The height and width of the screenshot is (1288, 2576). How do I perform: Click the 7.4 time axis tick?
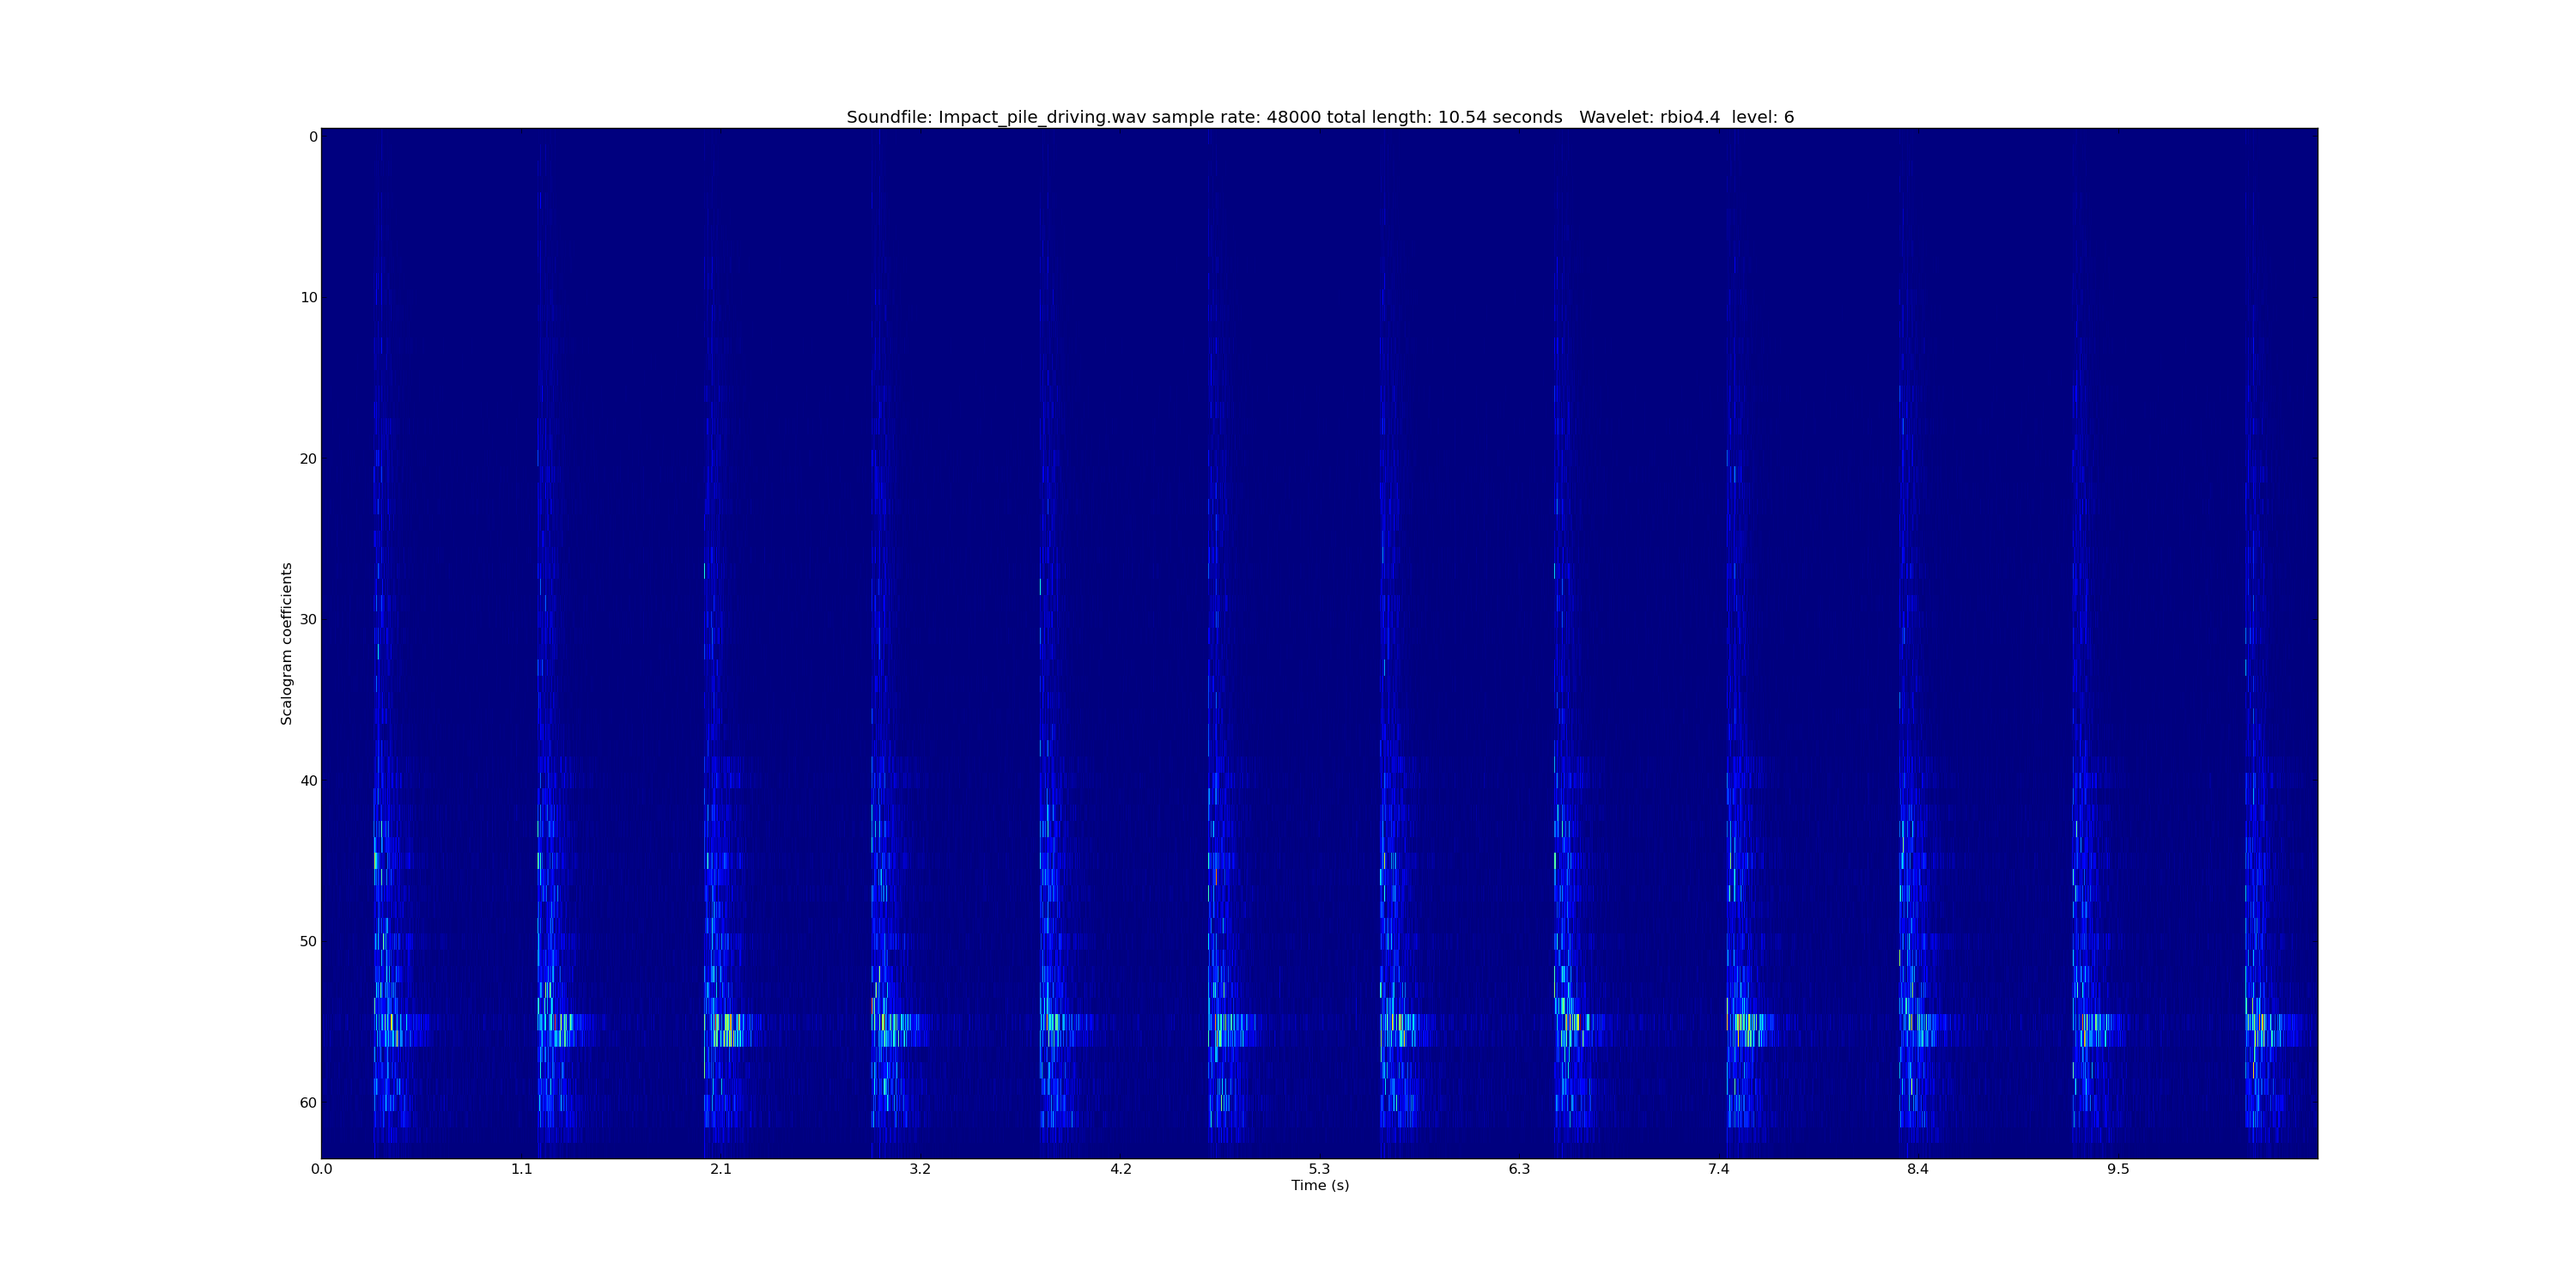pyautogui.click(x=1718, y=1169)
